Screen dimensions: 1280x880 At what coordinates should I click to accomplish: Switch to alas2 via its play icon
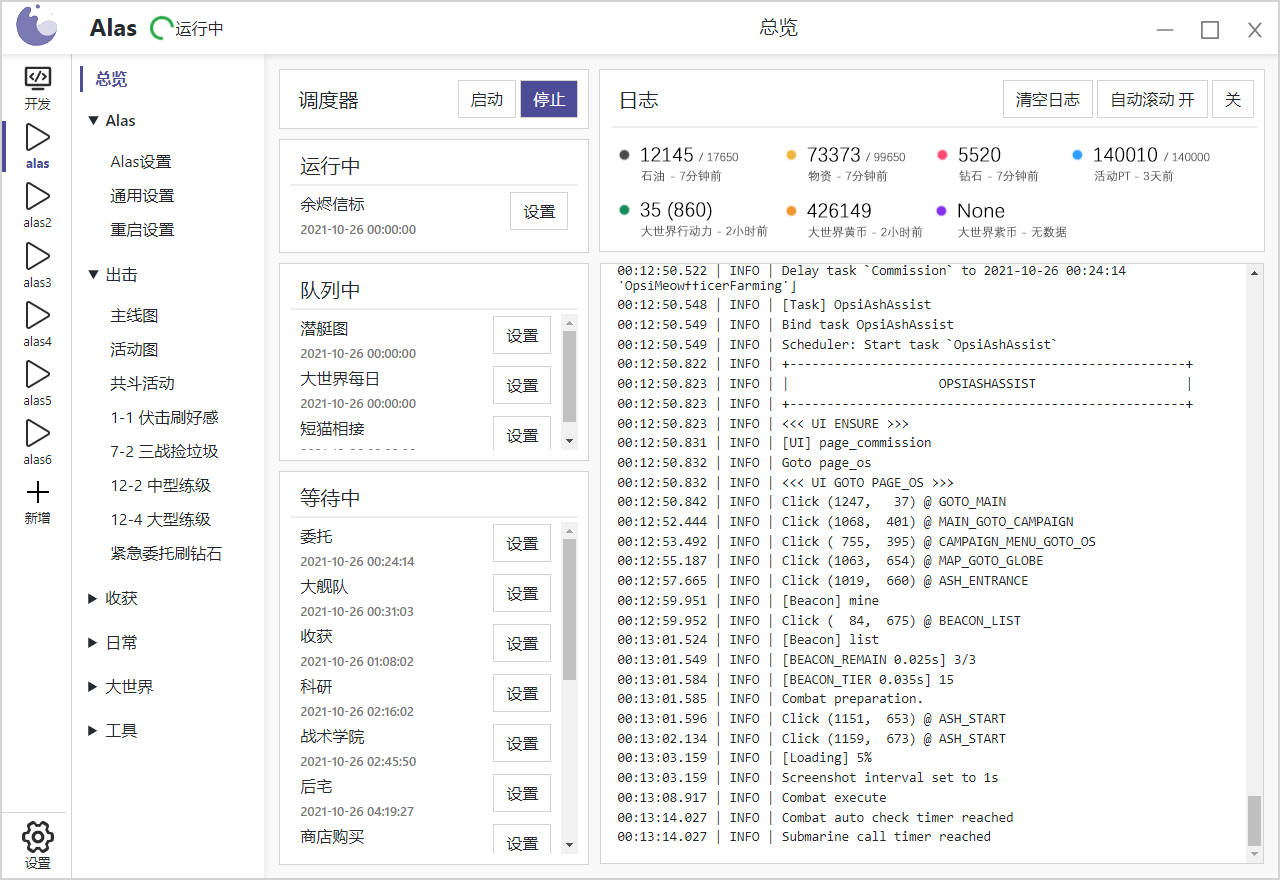(x=37, y=196)
